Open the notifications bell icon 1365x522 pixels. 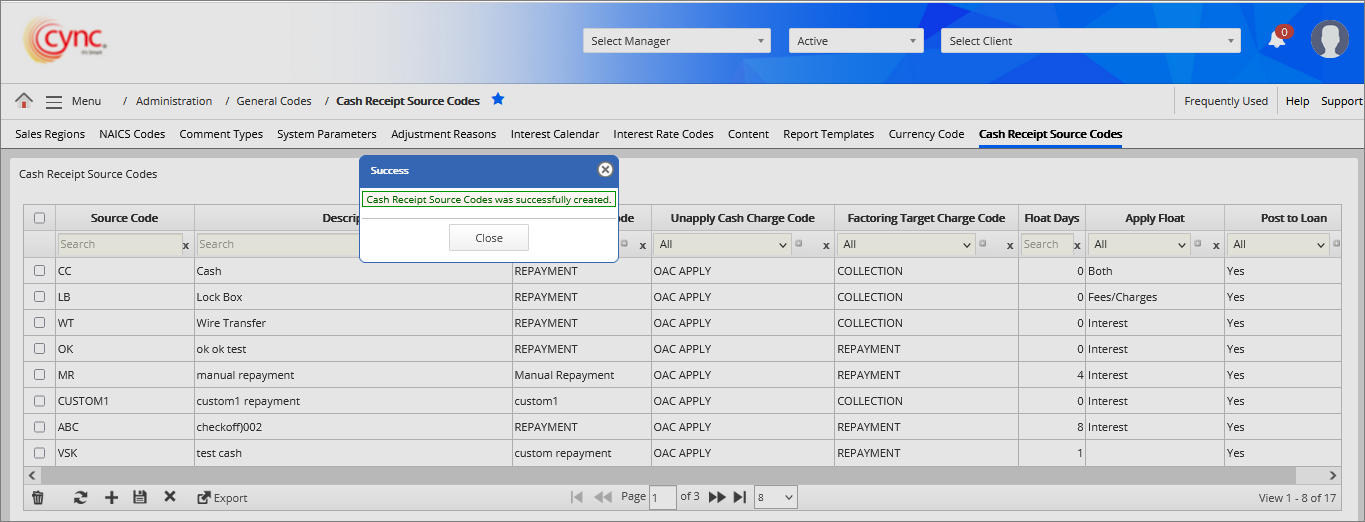pos(1277,40)
